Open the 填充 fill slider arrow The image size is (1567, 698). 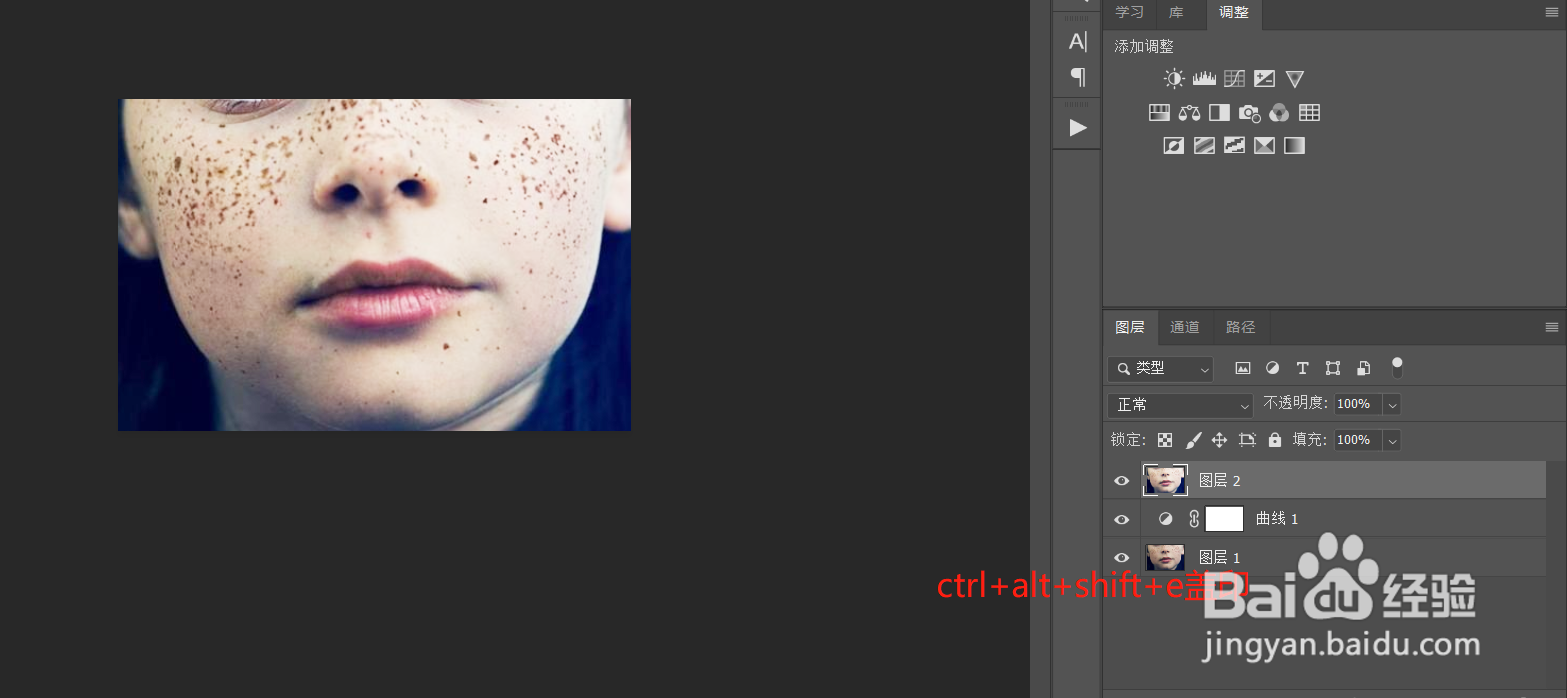(1392, 440)
